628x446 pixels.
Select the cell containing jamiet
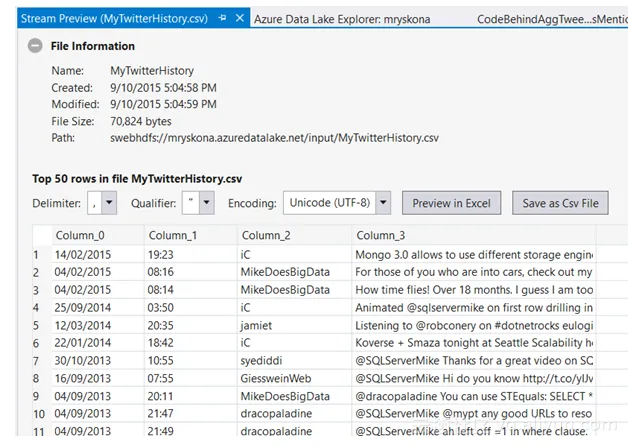pos(256,326)
